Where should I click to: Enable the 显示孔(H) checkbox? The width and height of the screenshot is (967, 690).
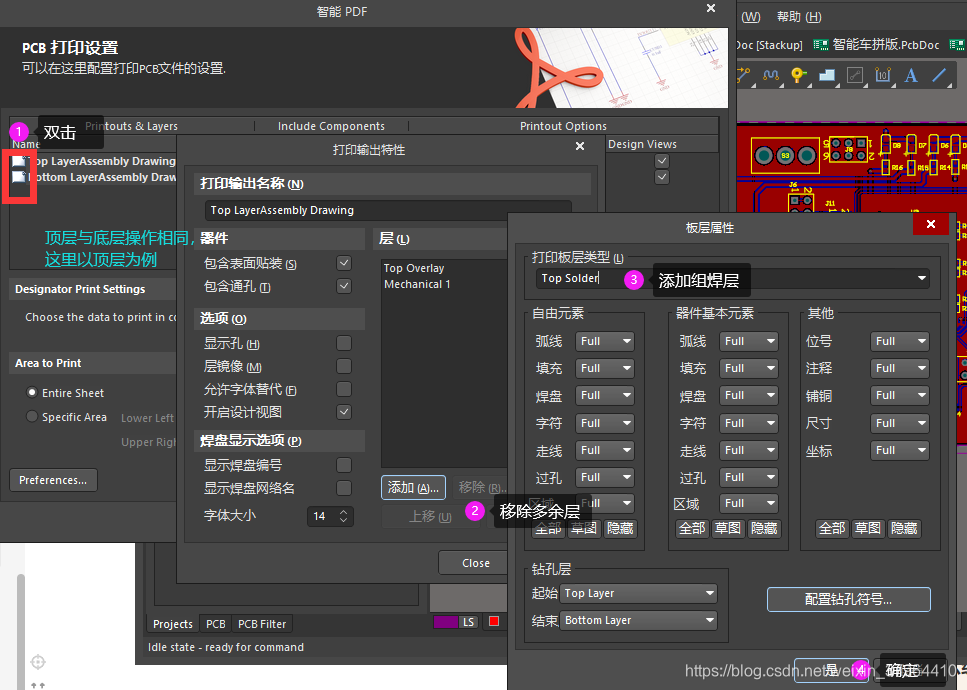point(344,343)
